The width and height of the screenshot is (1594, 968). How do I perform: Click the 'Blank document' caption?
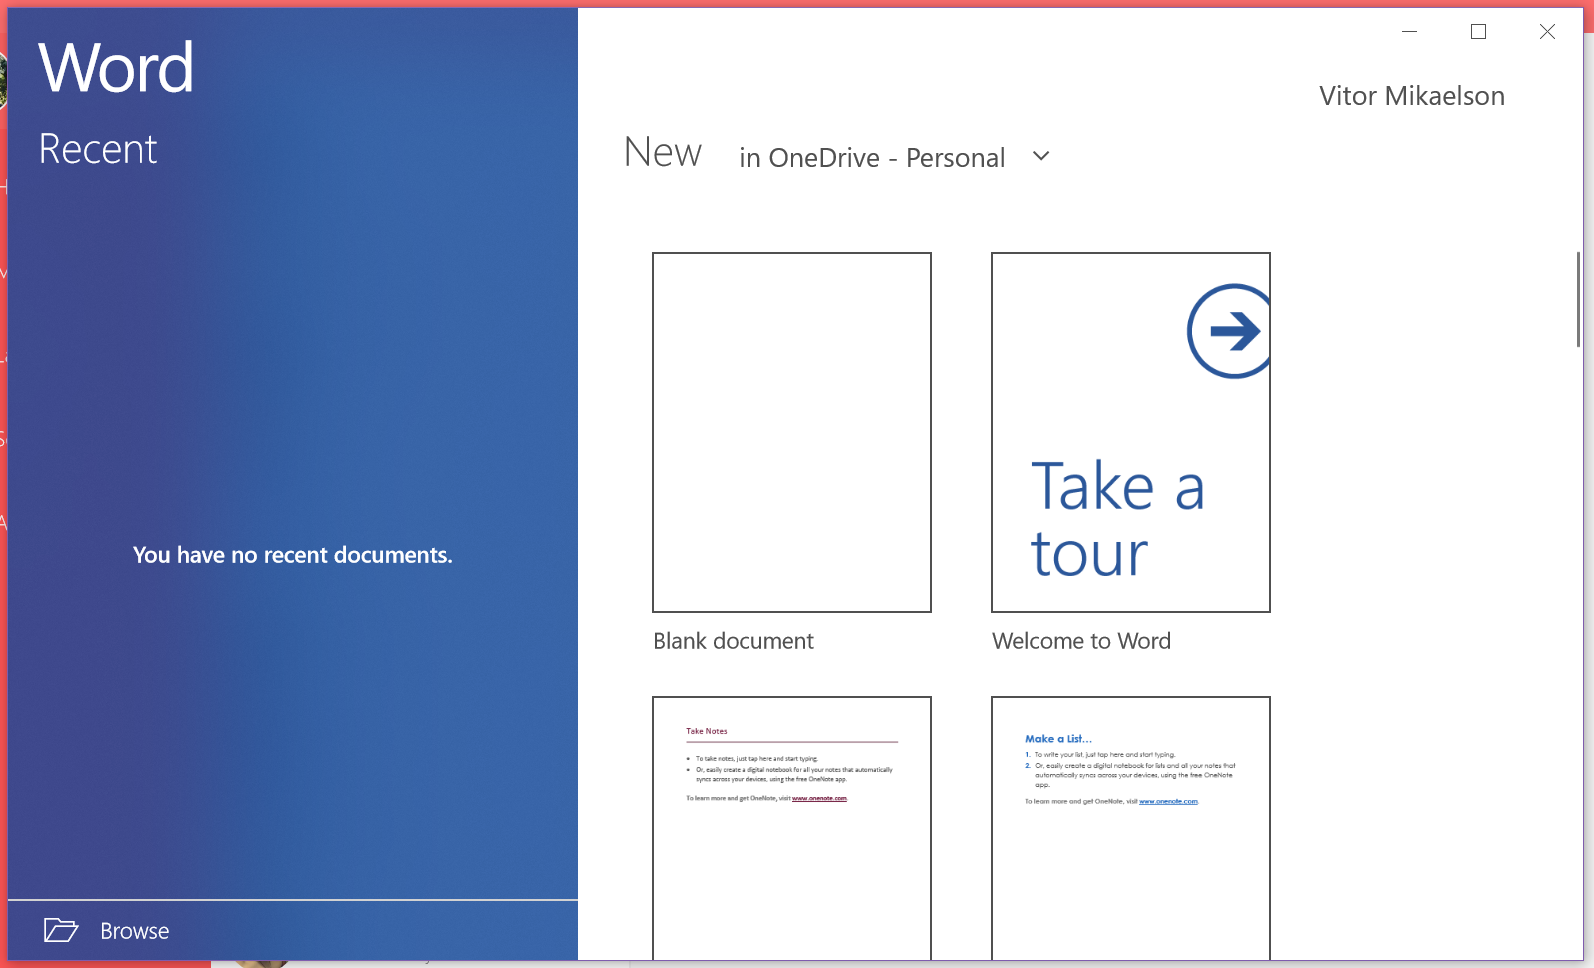click(733, 641)
